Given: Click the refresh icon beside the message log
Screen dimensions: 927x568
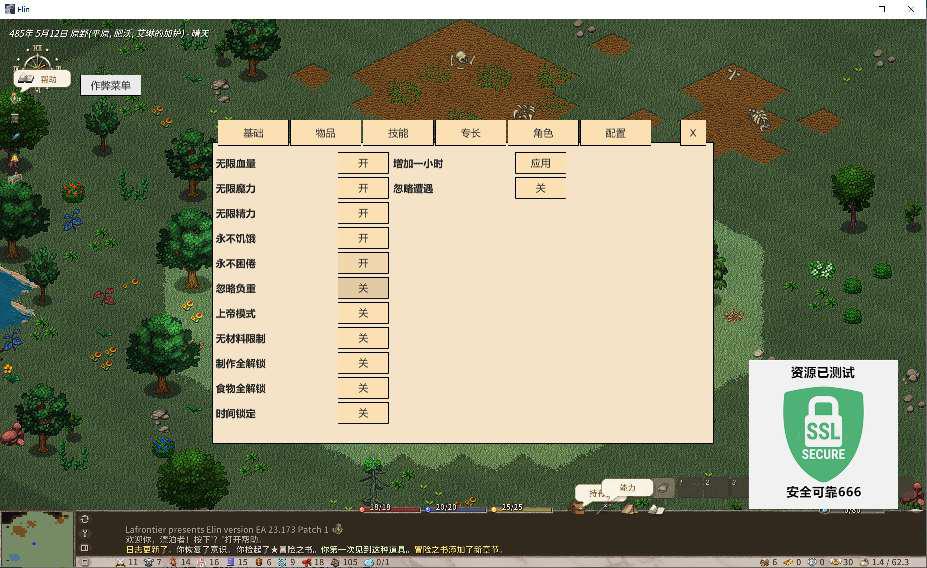Looking at the screenshot, I should (85, 519).
